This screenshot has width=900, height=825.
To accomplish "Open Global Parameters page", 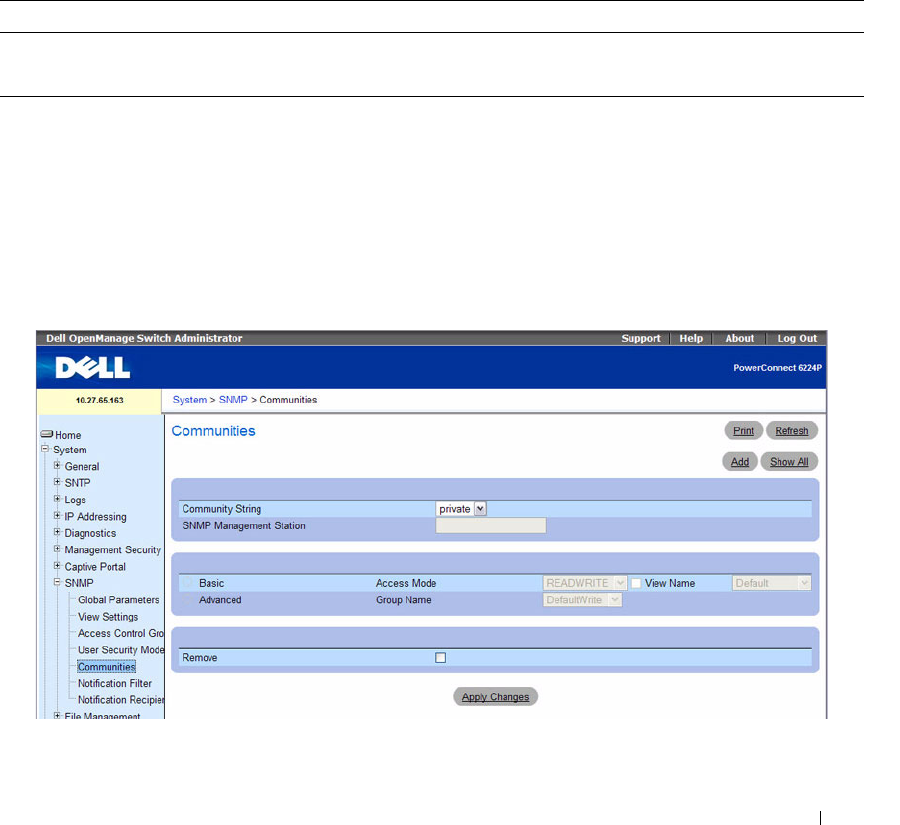I will click(x=119, y=599).
